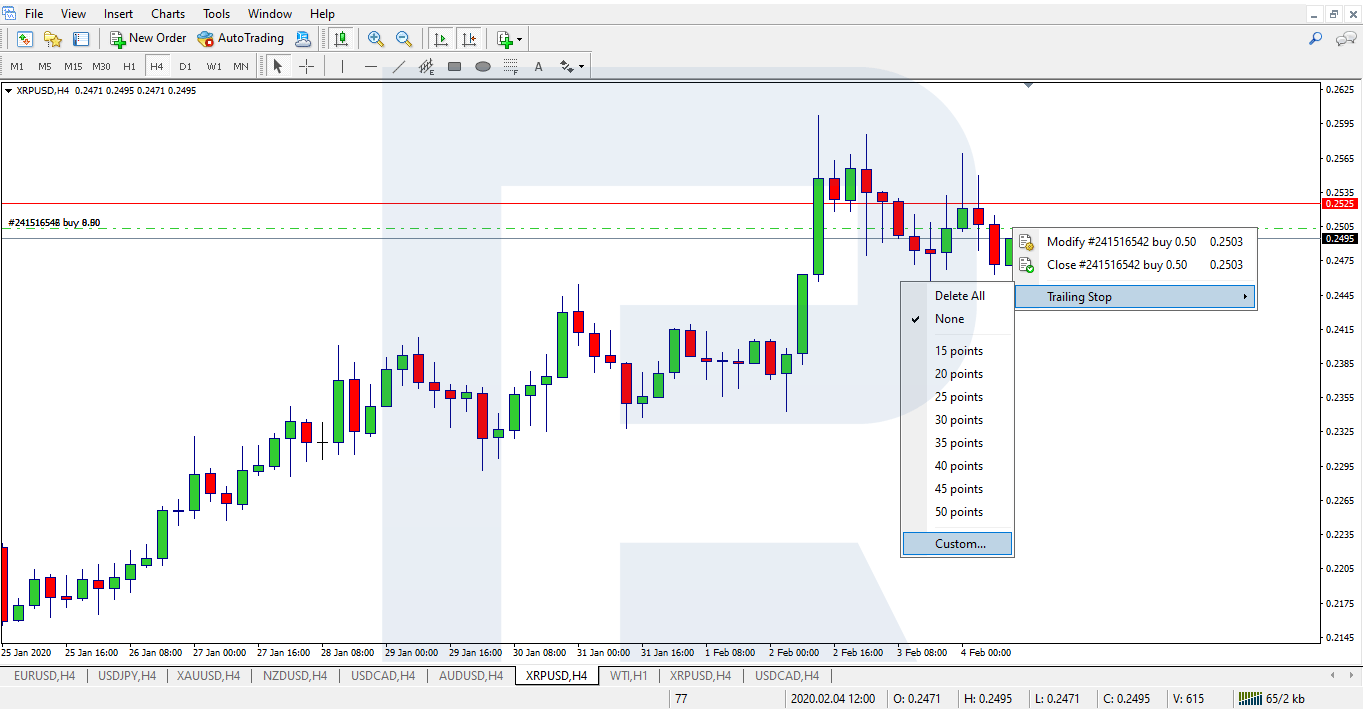Open the Market Watch panel icon

23,38
